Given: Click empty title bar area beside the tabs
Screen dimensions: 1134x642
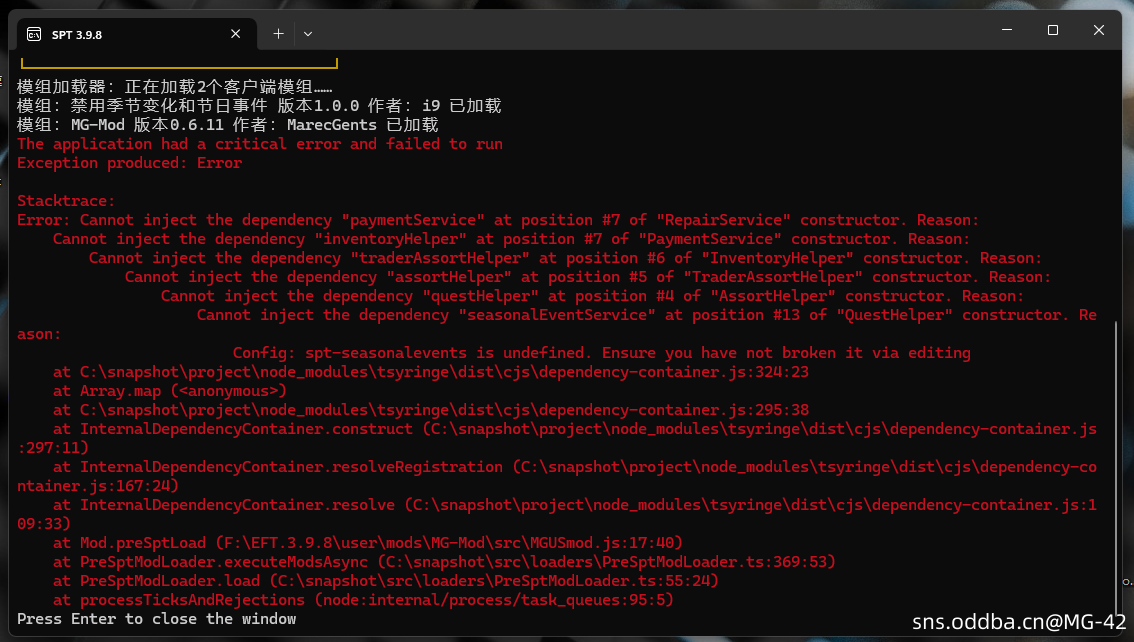Looking at the screenshot, I should pos(650,31).
